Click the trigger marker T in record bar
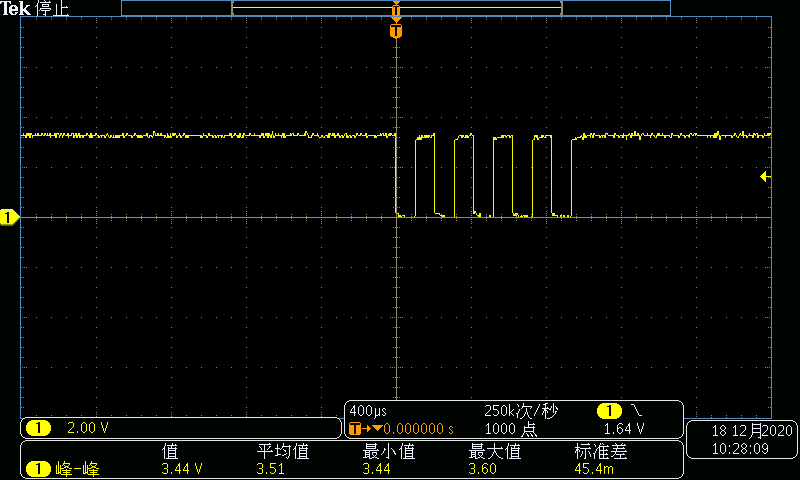 pos(396,10)
